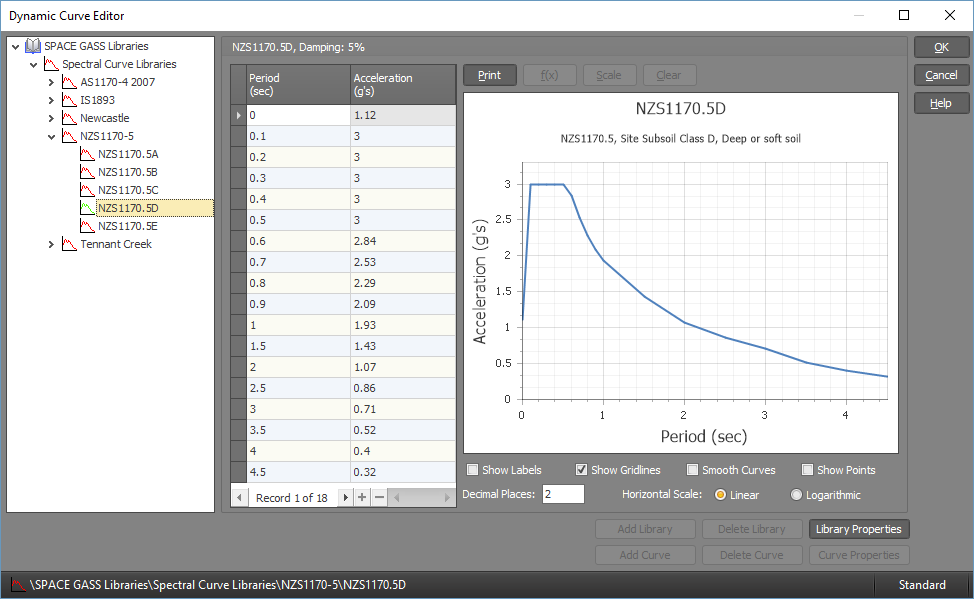The image size is (974, 599).
Task: Click the Tennant Creek library icon
Action: [69, 244]
